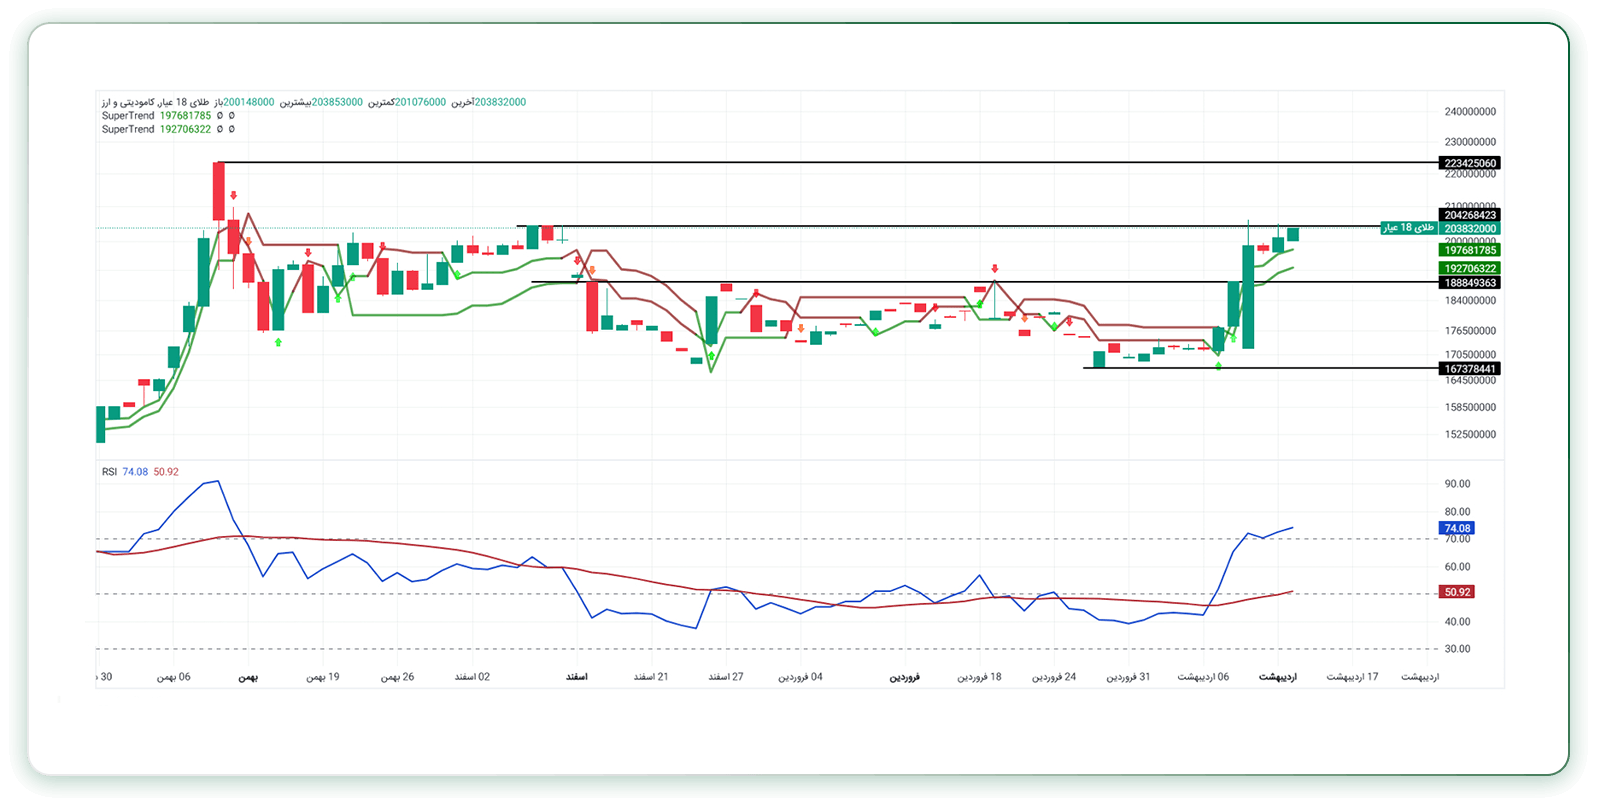Click the green طلای 18 عیار symbol tag
Viewport: 1600px width, 806px height.
(x=1409, y=228)
